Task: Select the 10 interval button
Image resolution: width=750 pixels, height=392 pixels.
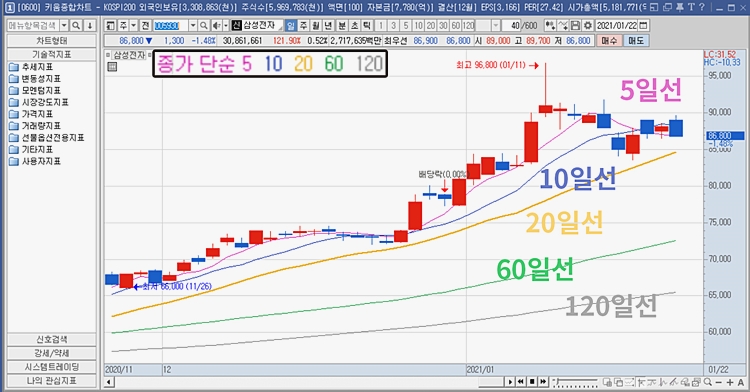Action: (419, 25)
